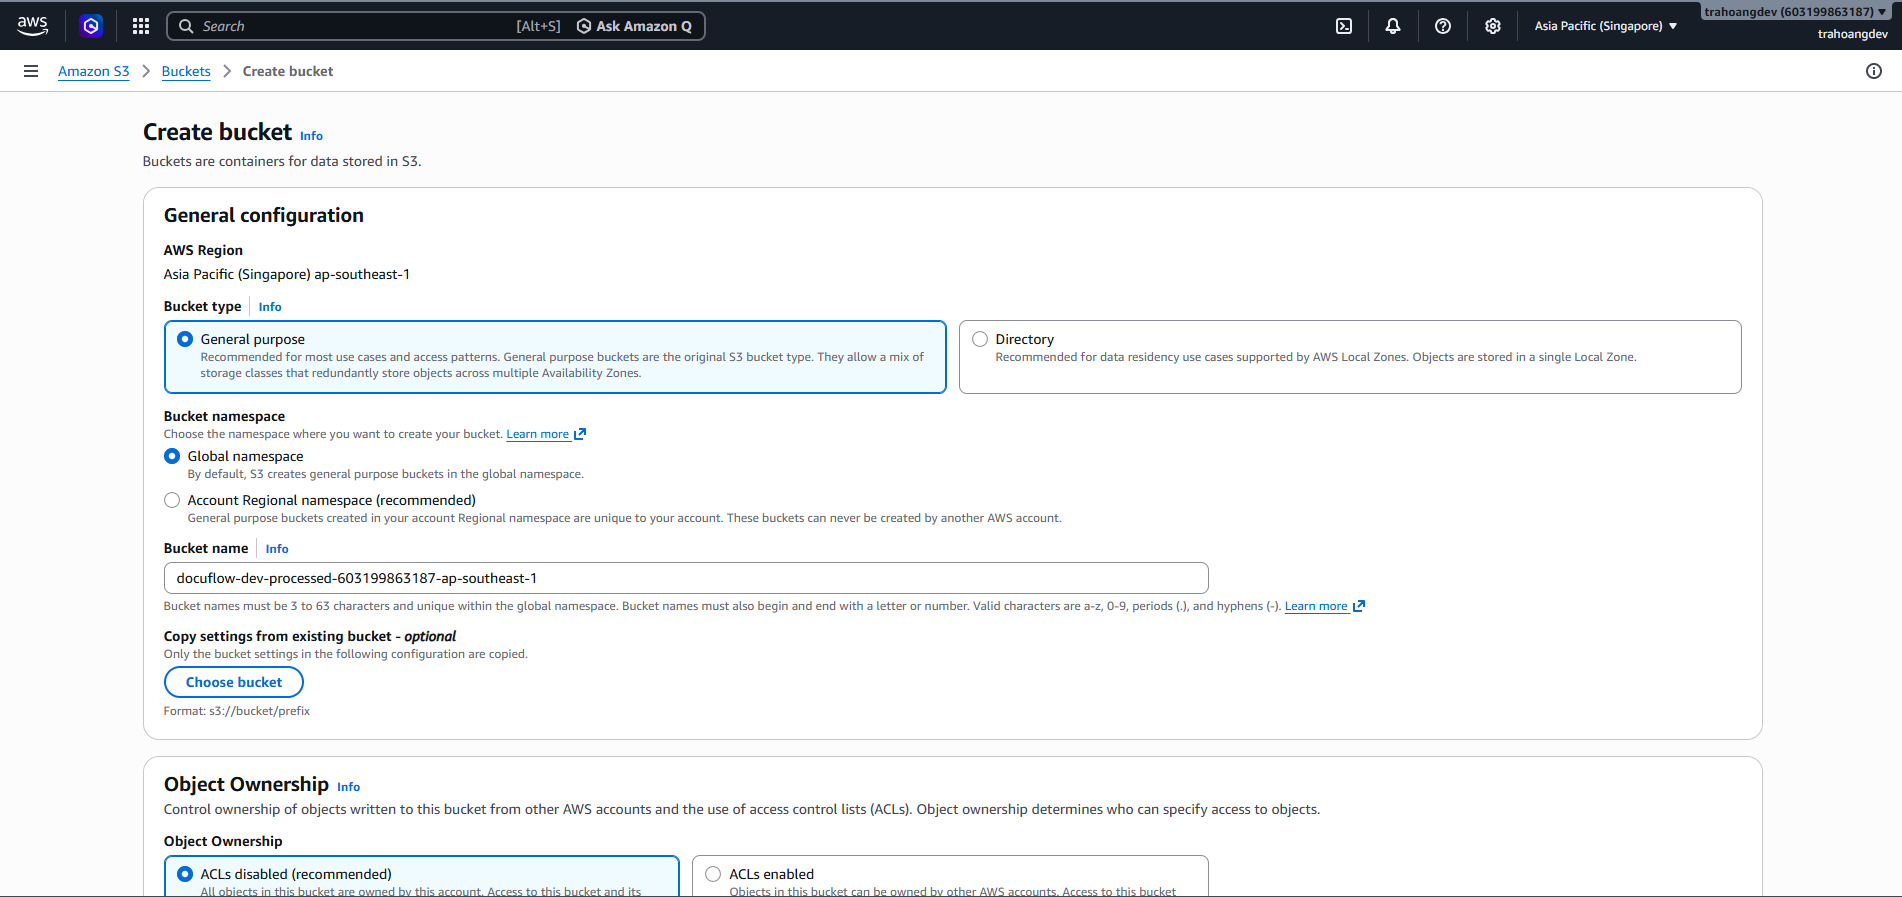Open the help question mark menu
This screenshot has width=1902, height=897.
coord(1443,26)
